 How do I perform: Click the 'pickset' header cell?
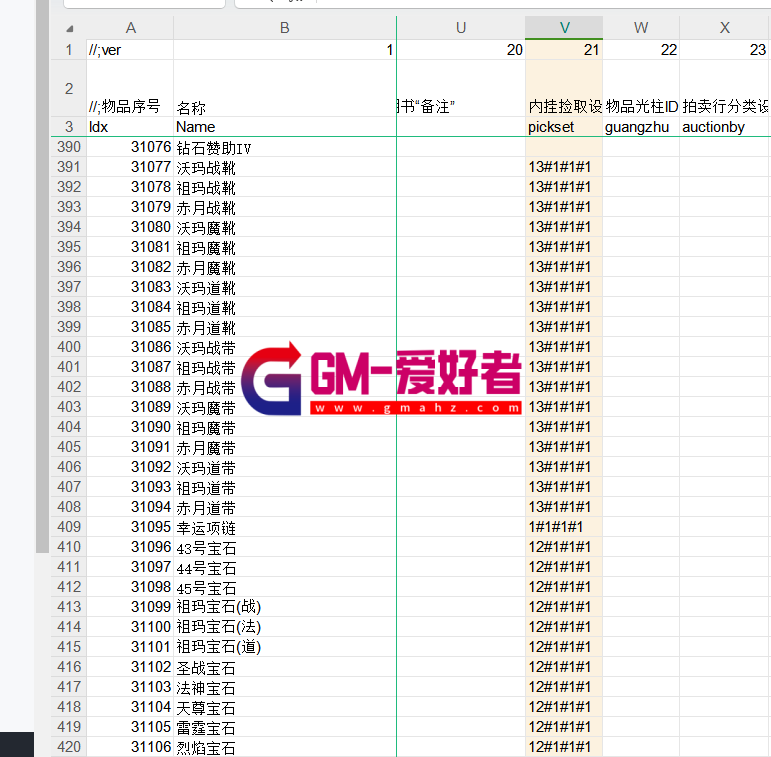pos(564,127)
